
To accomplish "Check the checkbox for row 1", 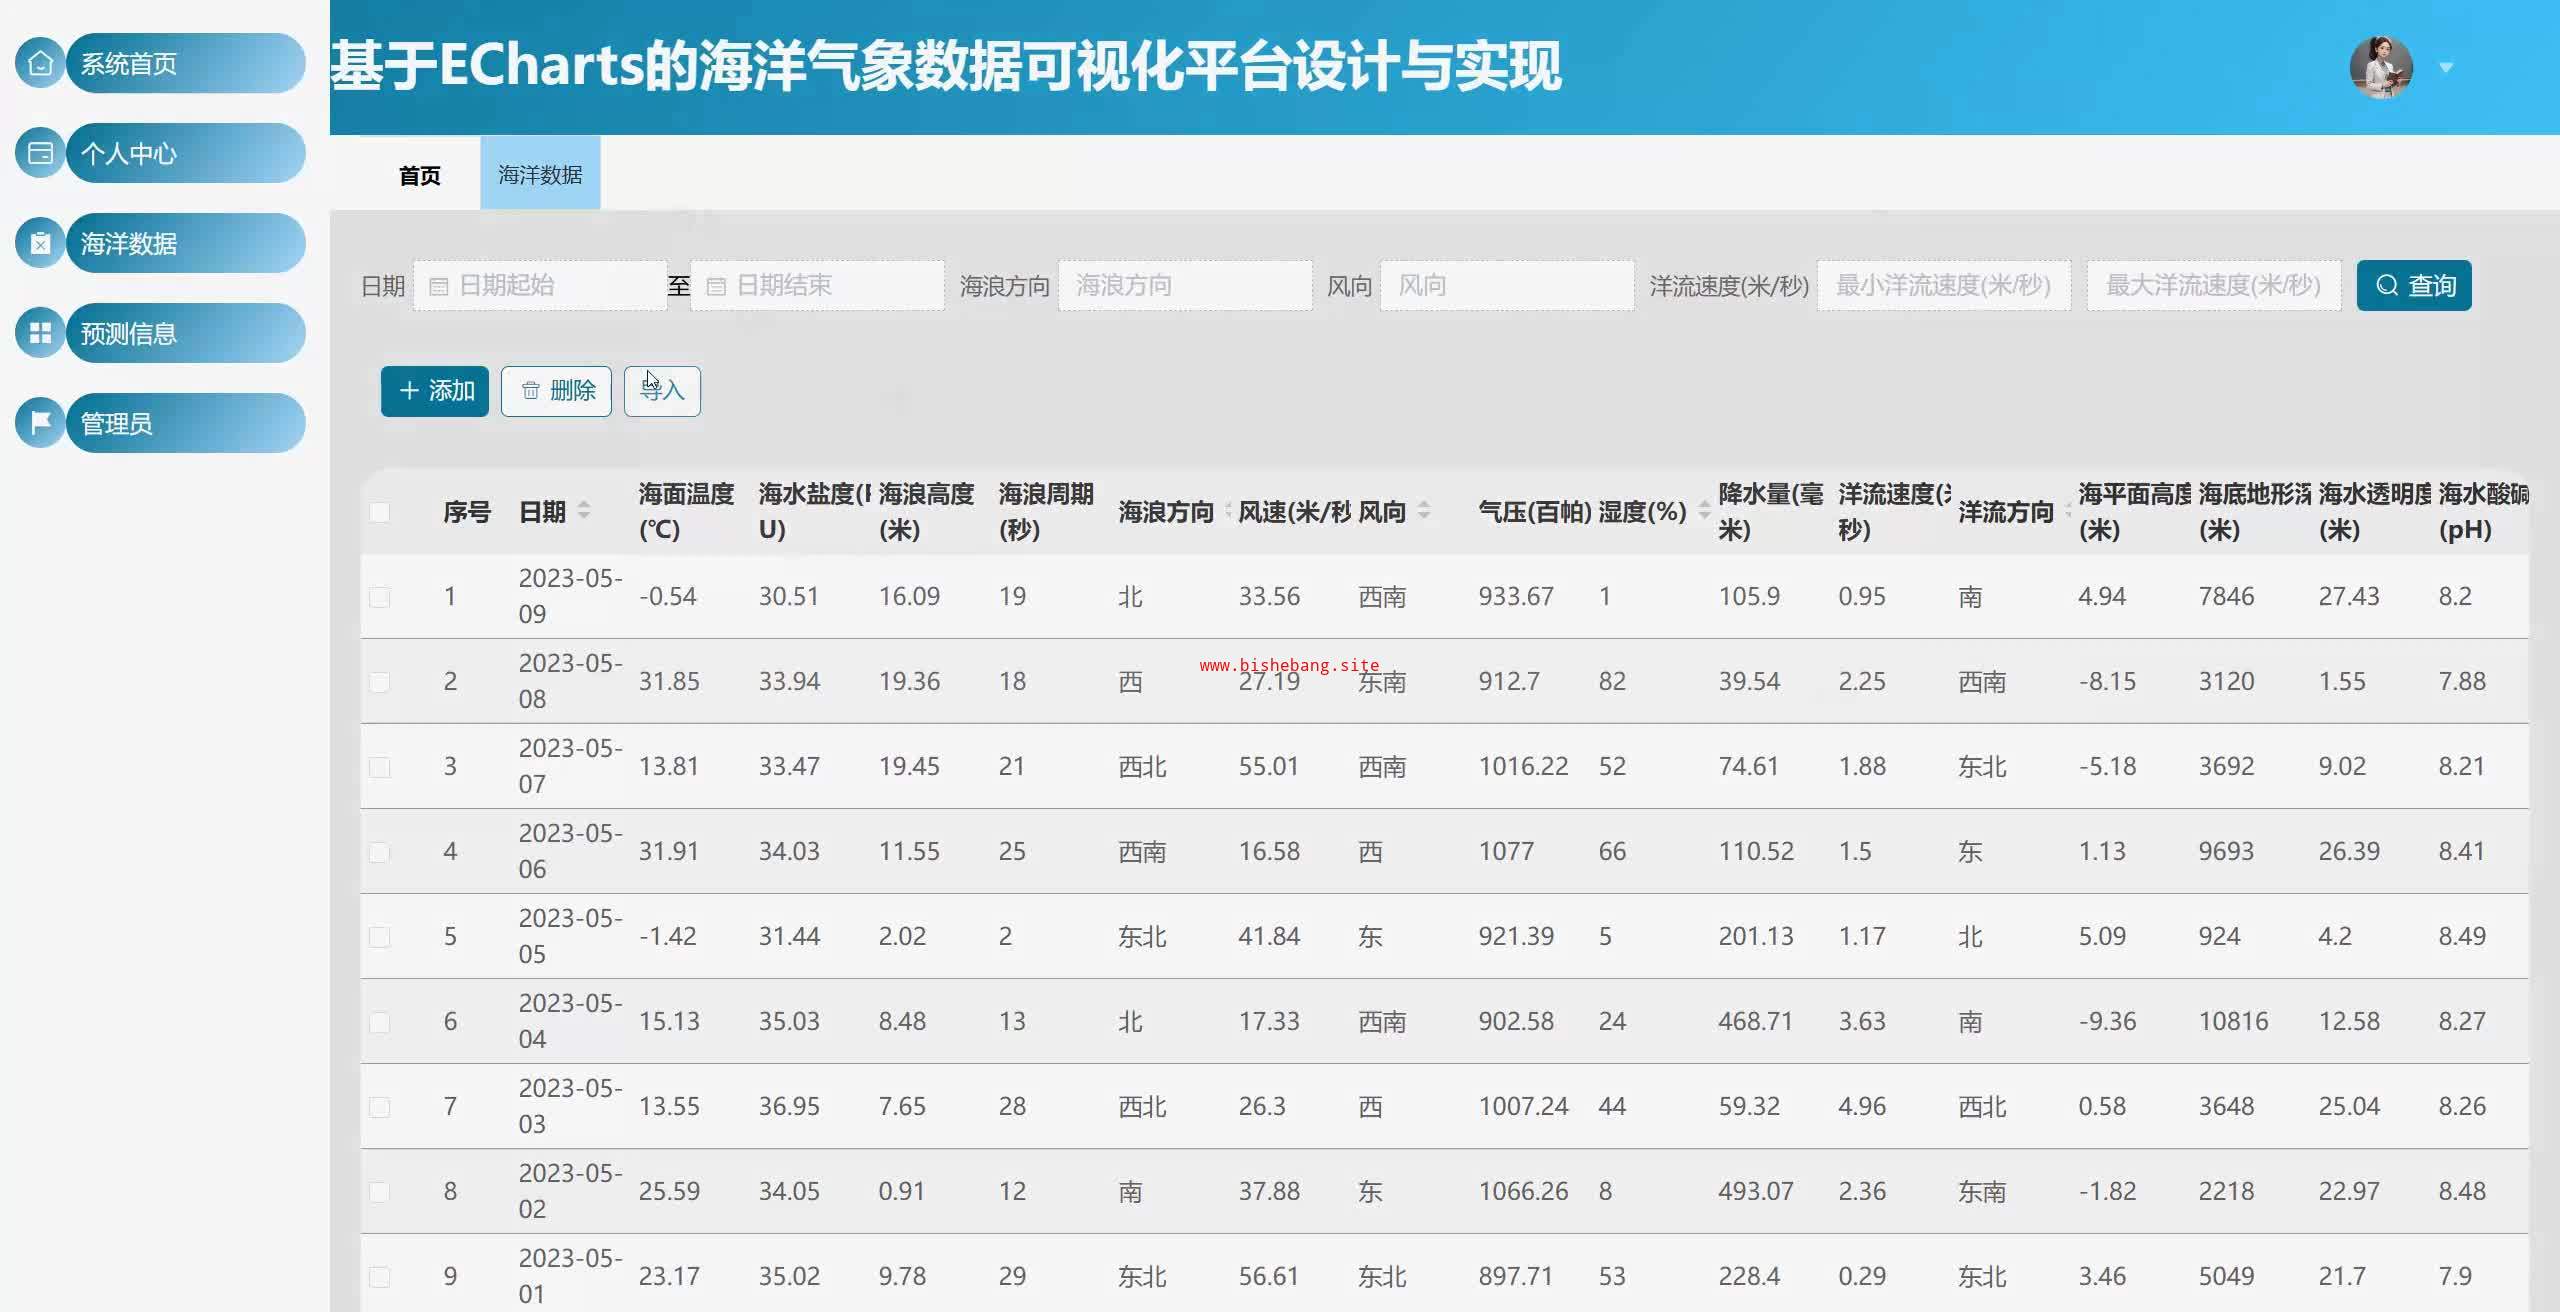I will click(x=380, y=597).
